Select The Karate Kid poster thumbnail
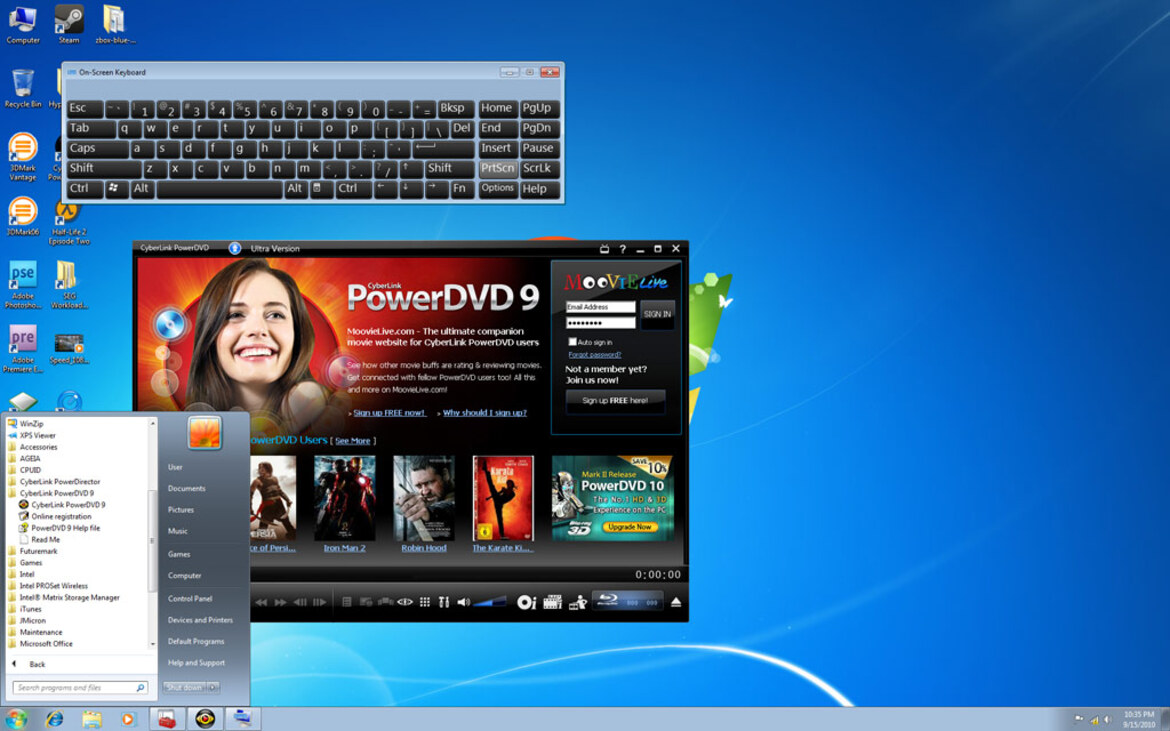 click(503, 498)
